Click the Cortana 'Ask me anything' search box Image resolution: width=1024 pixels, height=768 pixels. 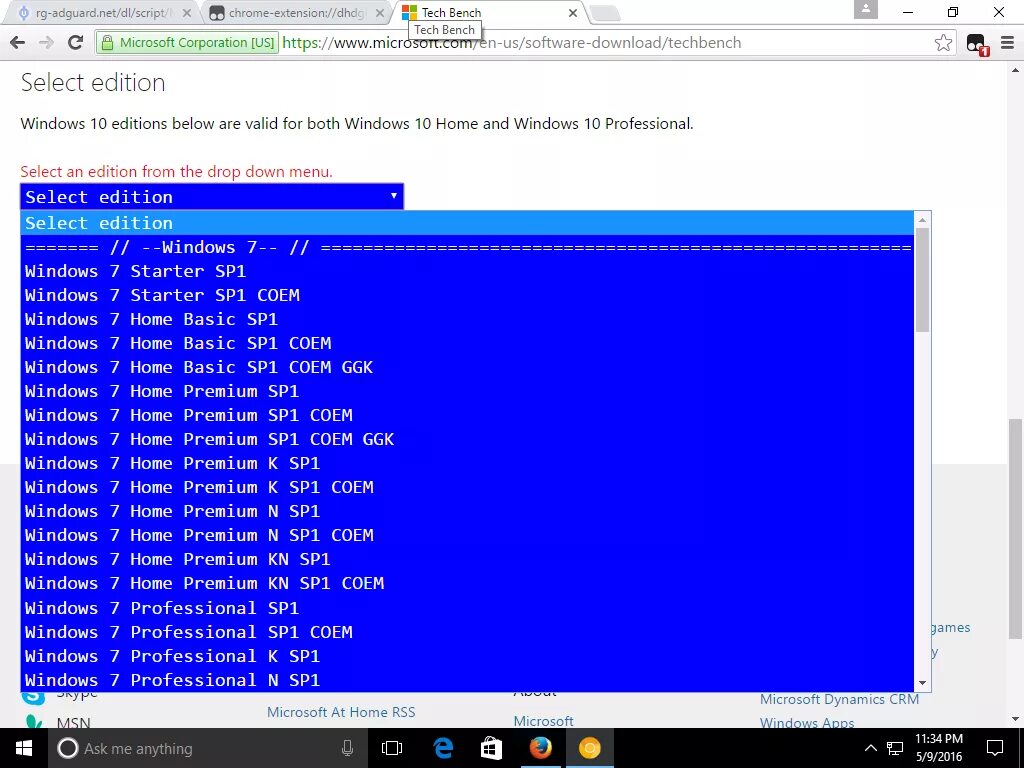pos(206,748)
